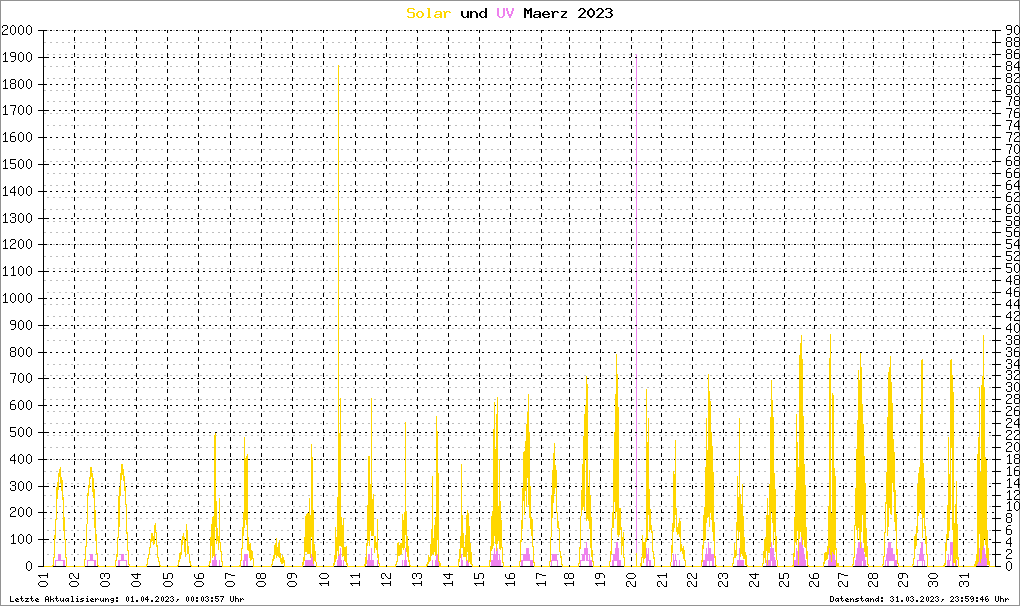Click the 1700 label on left axis
1020x606 pixels.
(17, 111)
